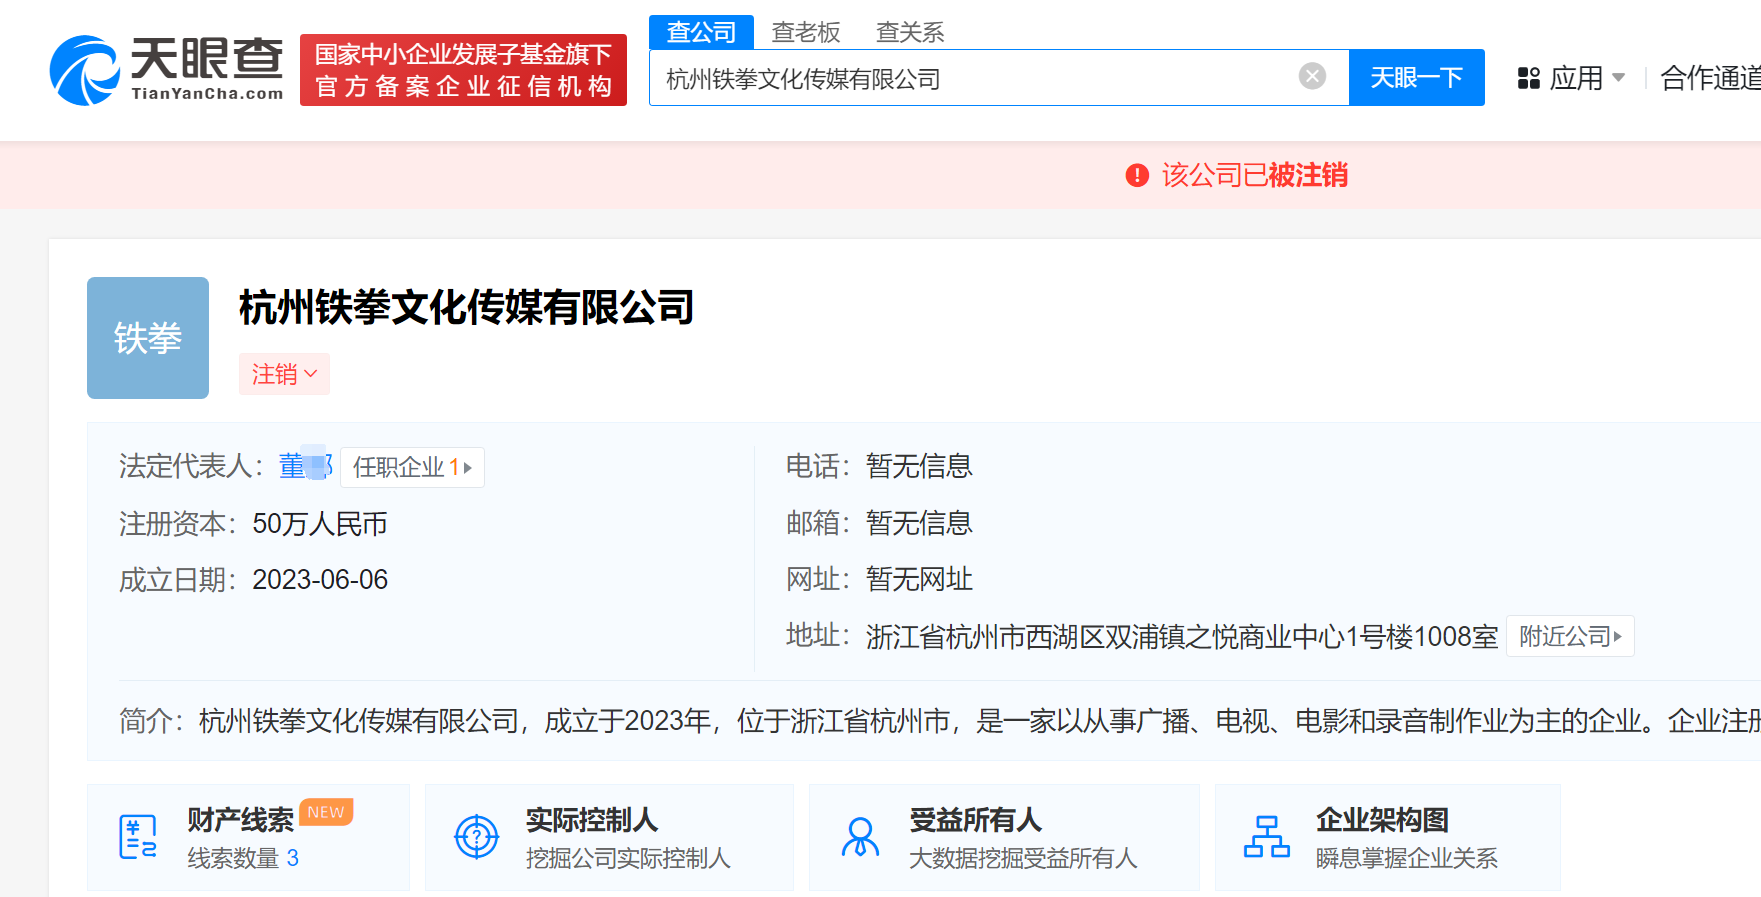Click 瞬息掌握企业关系 subtitle
The image size is (1761, 897).
click(1407, 858)
